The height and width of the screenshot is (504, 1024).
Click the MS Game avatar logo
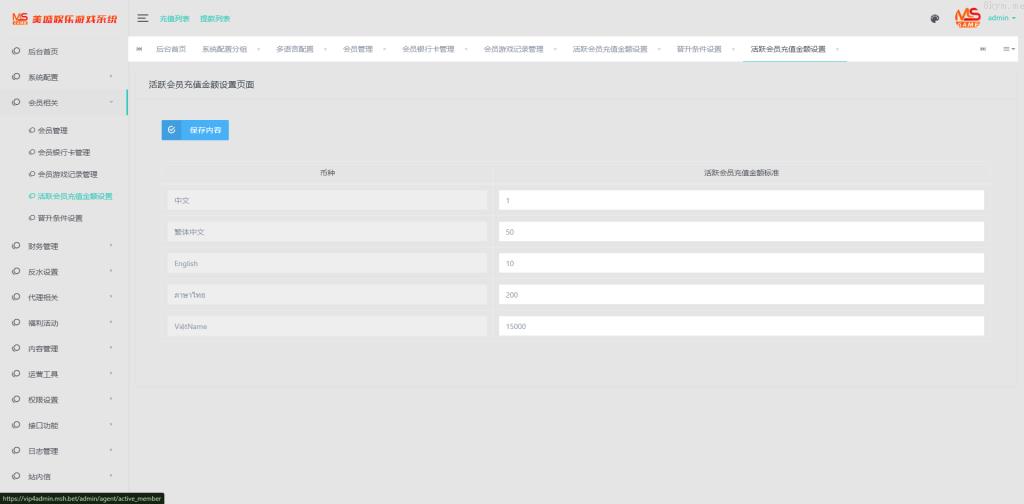tap(966, 17)
